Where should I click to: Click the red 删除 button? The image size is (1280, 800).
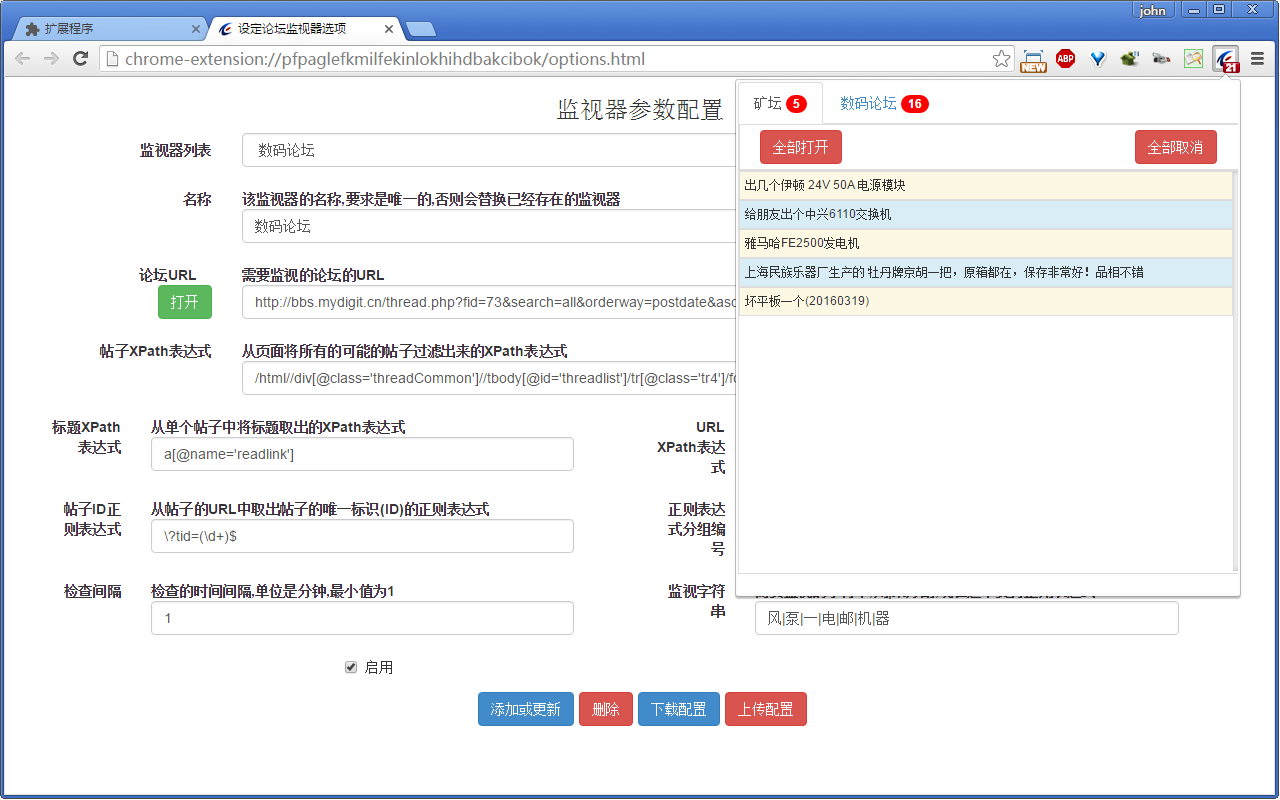(606, 709)
